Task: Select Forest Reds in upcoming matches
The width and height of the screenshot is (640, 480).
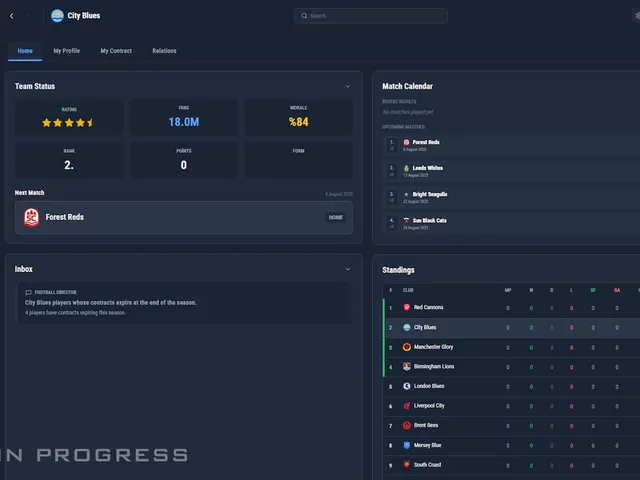Action: [x=426, y=142]
